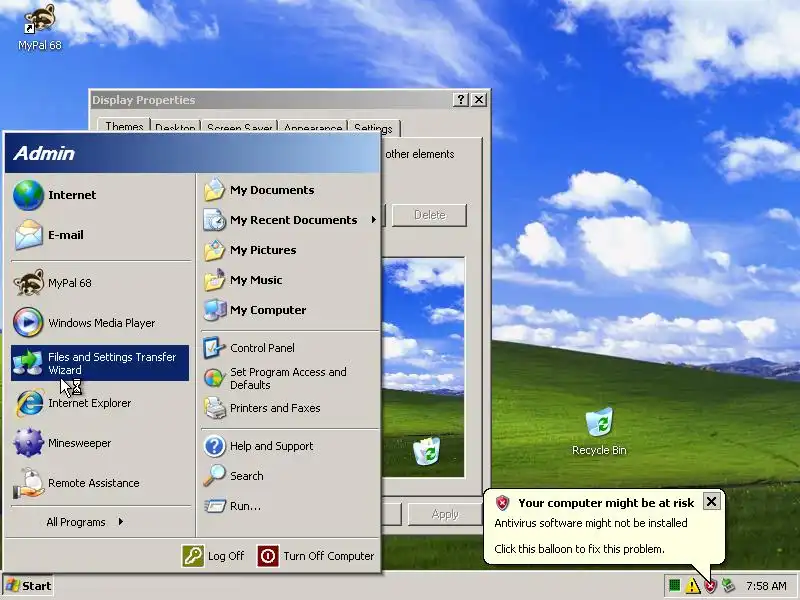
Task: Click the red security shield tray icon
Action: click(710, 586)
